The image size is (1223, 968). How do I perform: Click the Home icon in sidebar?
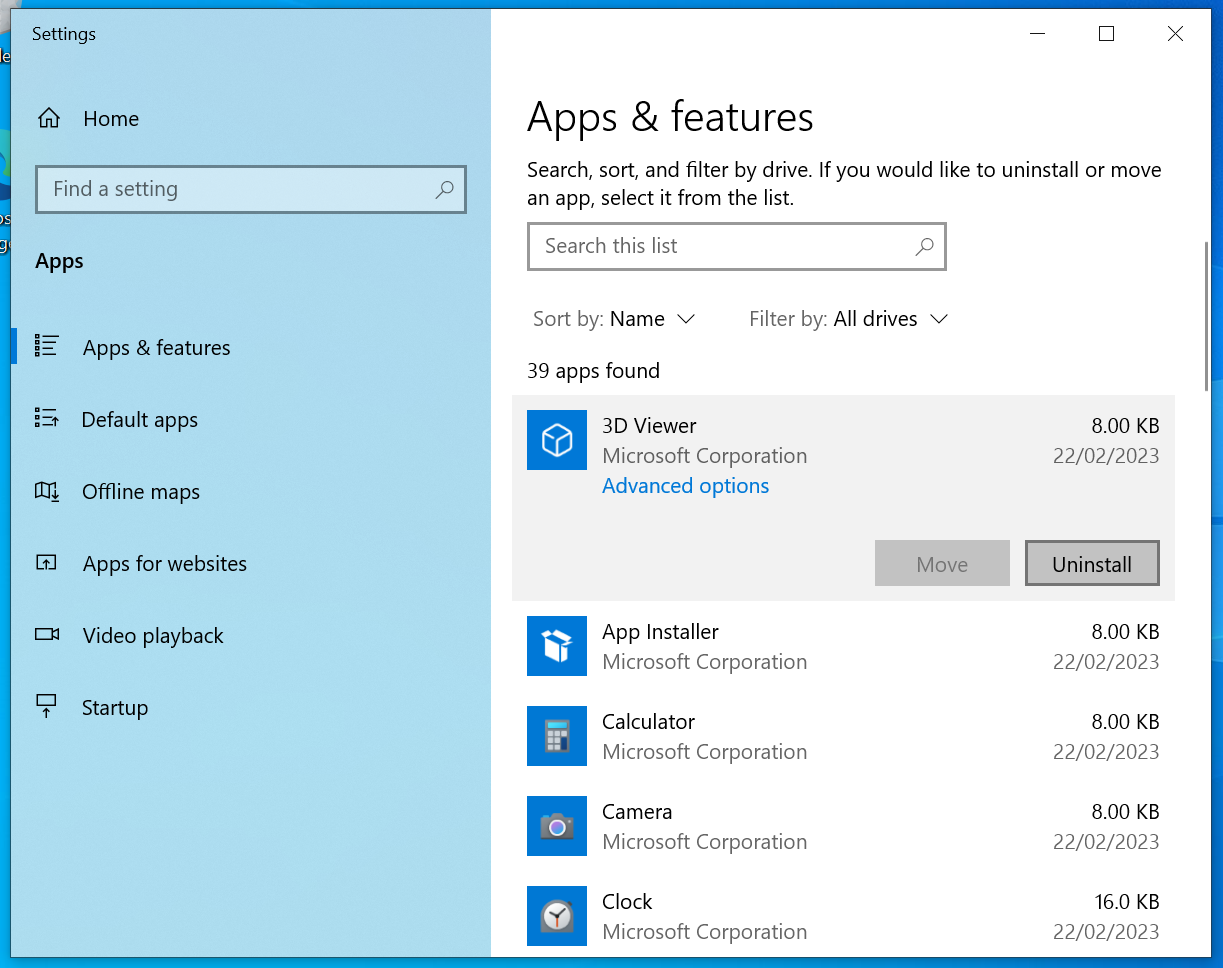(x=48, y=117)
